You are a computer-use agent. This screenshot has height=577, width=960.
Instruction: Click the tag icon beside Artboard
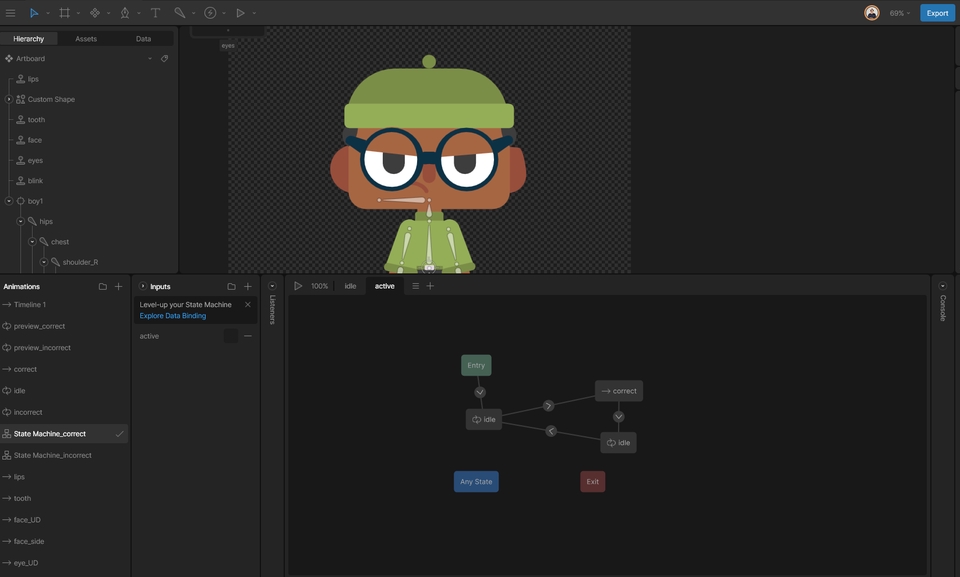pos(164,59)
